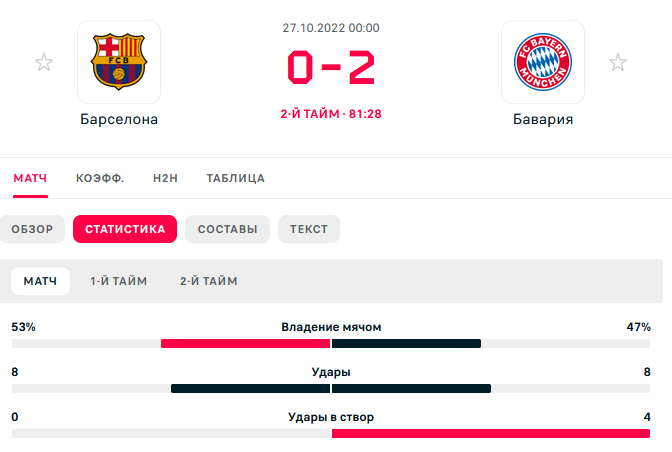
Task: Click the 0-2 match score
Action: tap(331, 69)
